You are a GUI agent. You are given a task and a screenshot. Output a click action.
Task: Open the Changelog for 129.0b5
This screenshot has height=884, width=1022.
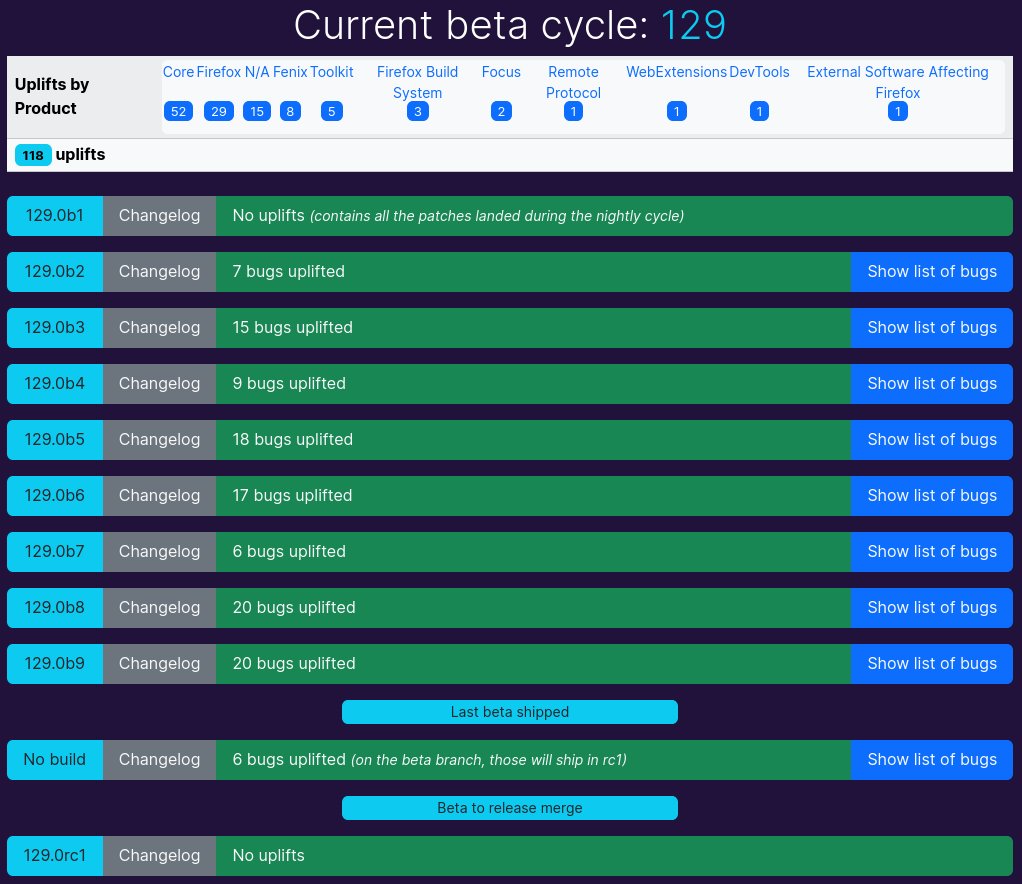coord(160,440)
